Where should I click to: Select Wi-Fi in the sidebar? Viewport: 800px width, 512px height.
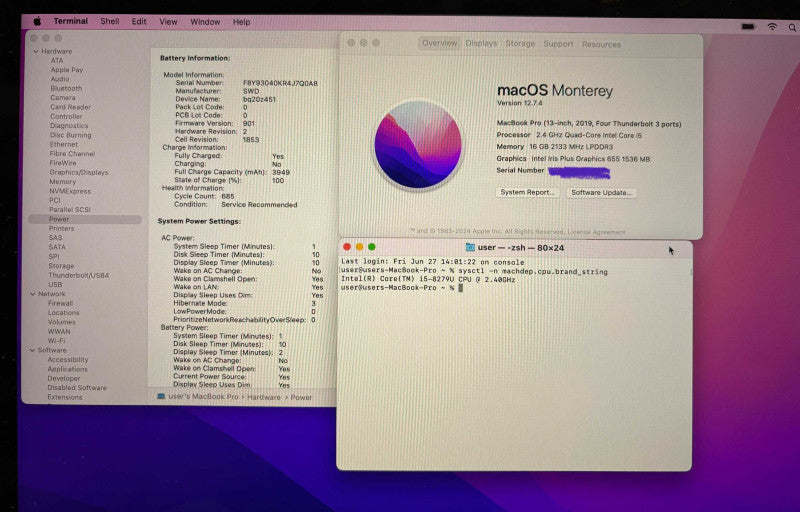(56, 341)
